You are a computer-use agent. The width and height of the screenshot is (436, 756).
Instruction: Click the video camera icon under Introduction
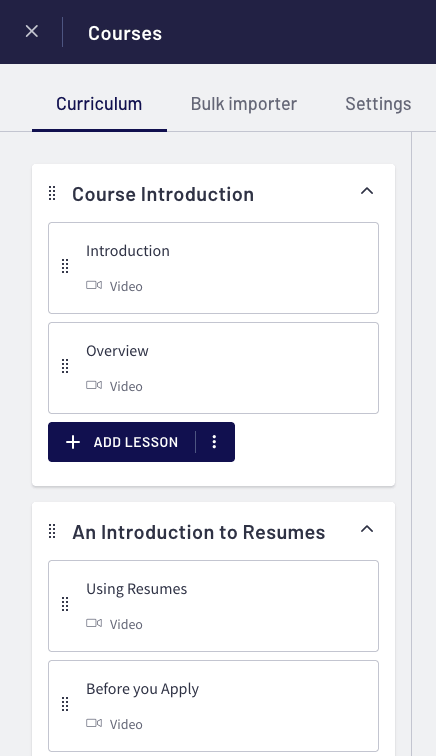(x=94, y=285)
